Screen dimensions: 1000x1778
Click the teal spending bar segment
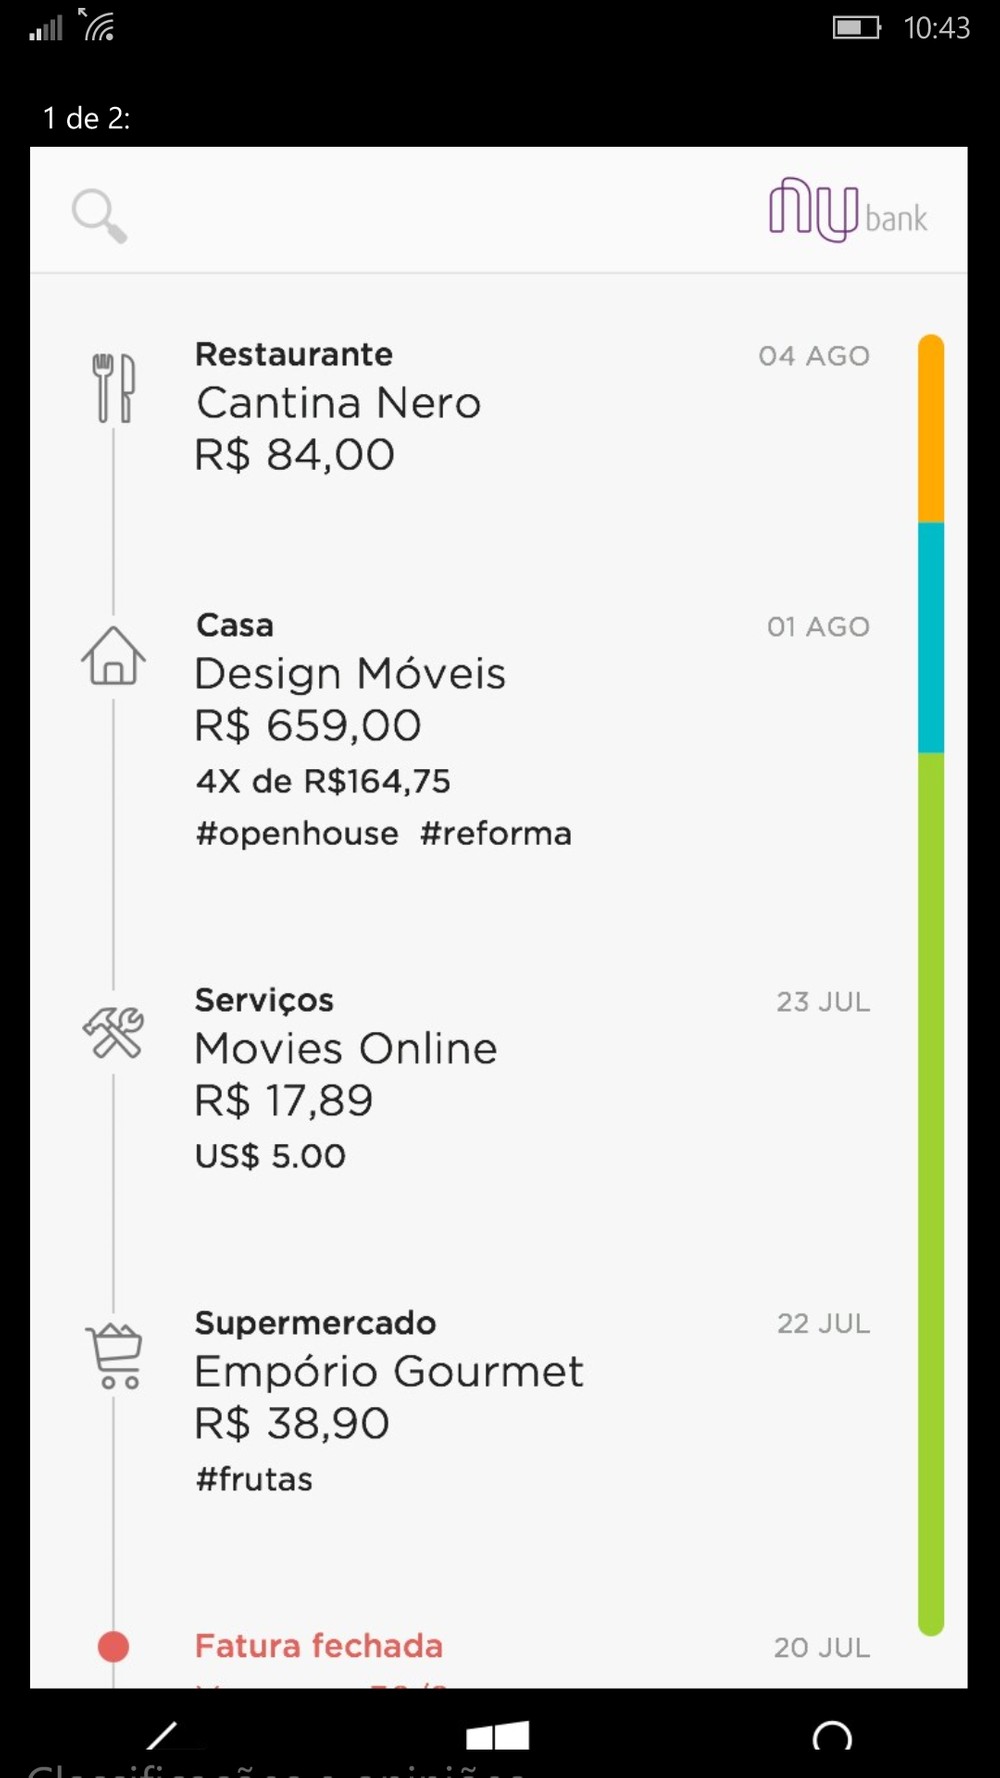tap(931, 637)
